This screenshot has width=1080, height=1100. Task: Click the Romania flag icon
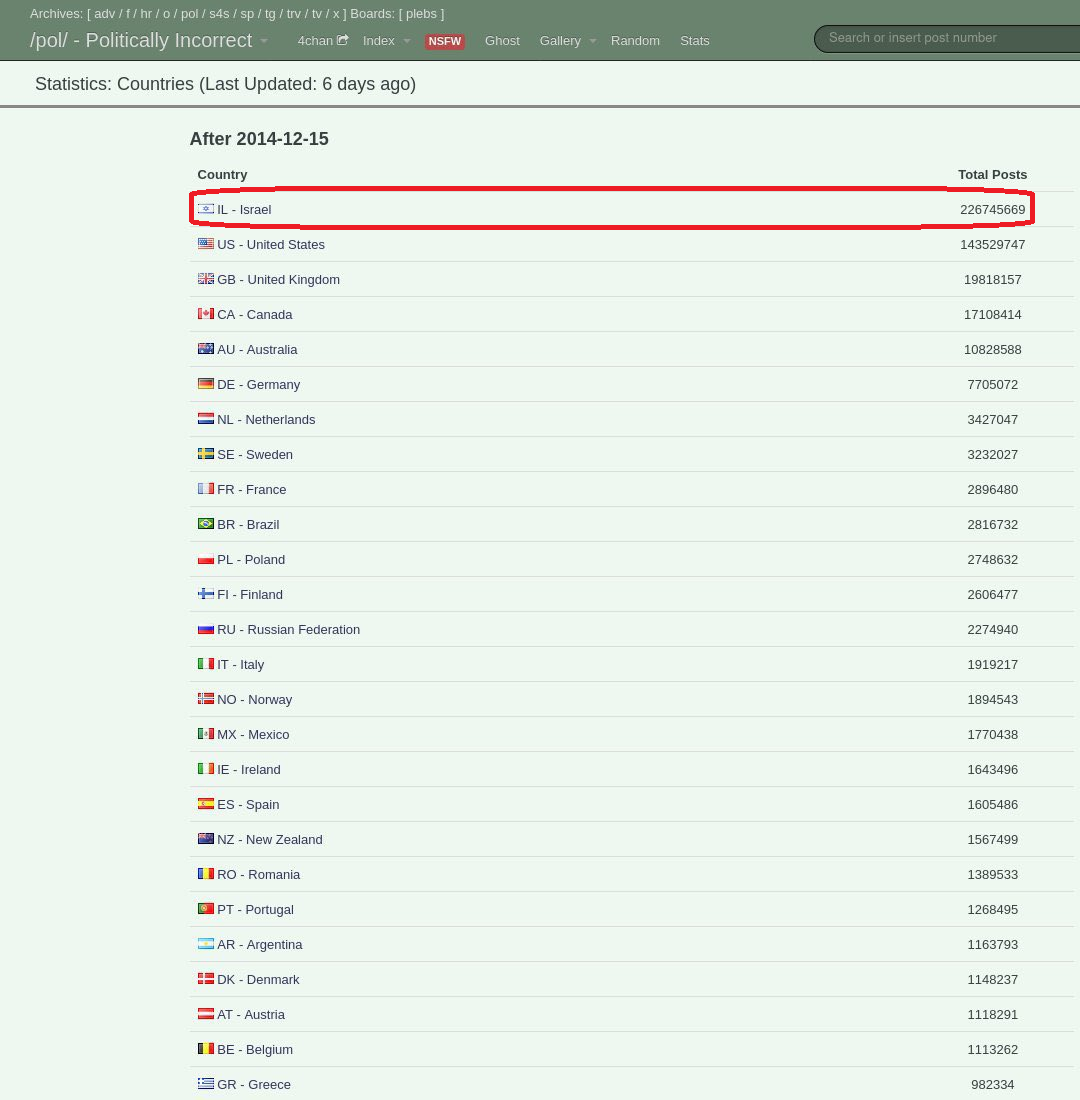tap(206, 873)
